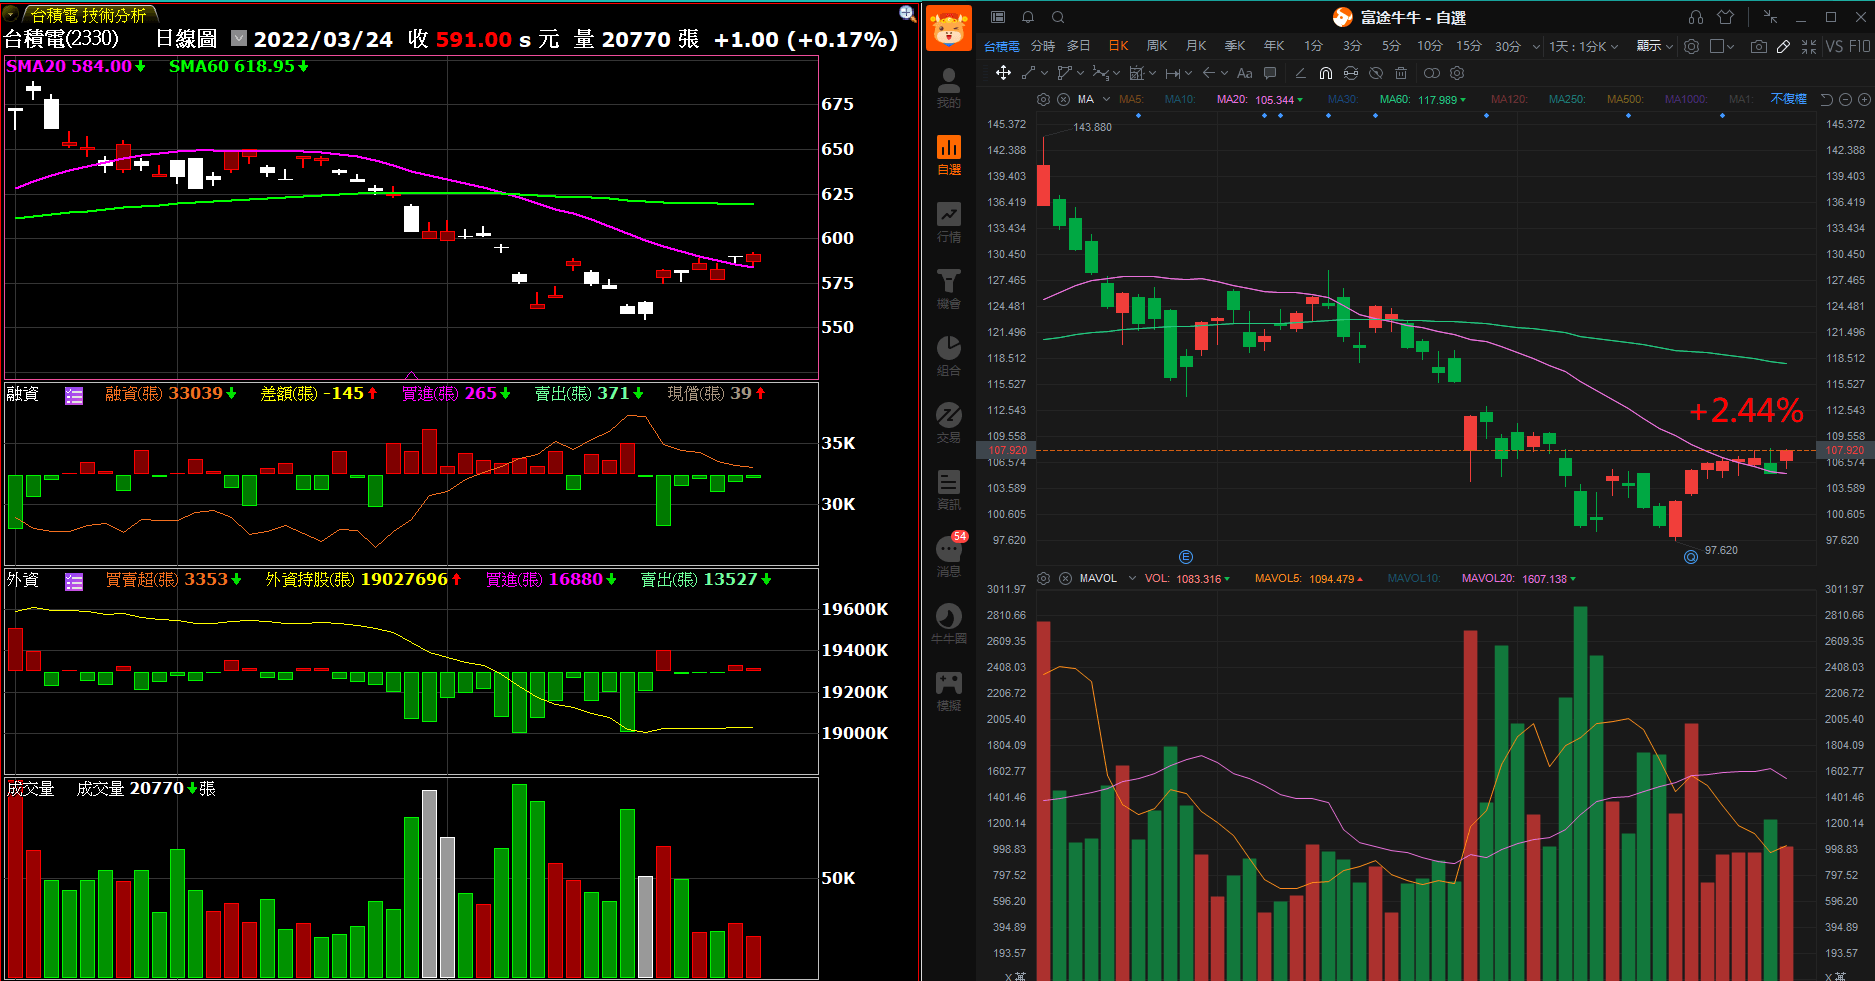Hide drawings using the crossed-eye icon

click(x=1376, y=73)
